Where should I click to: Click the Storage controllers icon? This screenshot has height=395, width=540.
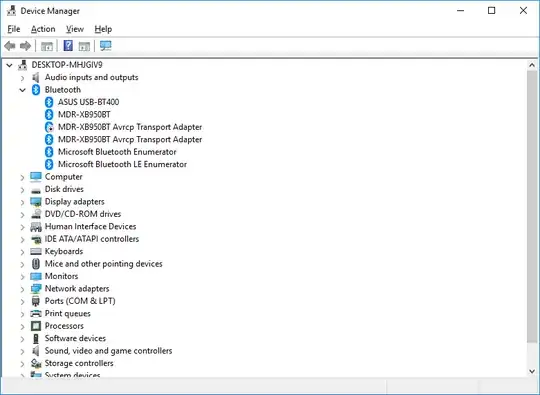pyautogui.click(x=36, y=363)
